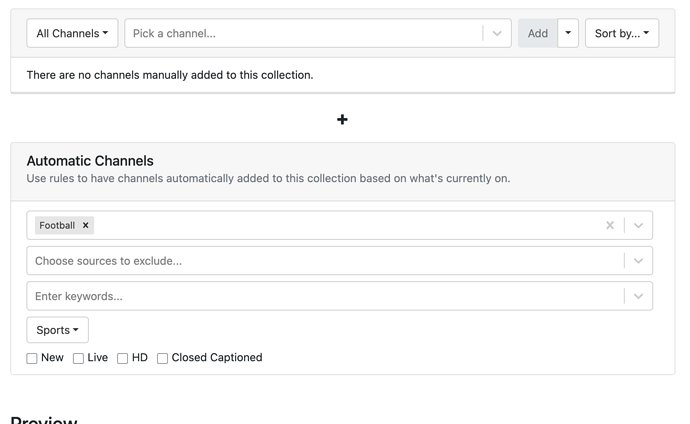
Task: Expand the keywords field chevron
Action: (638, 296)
